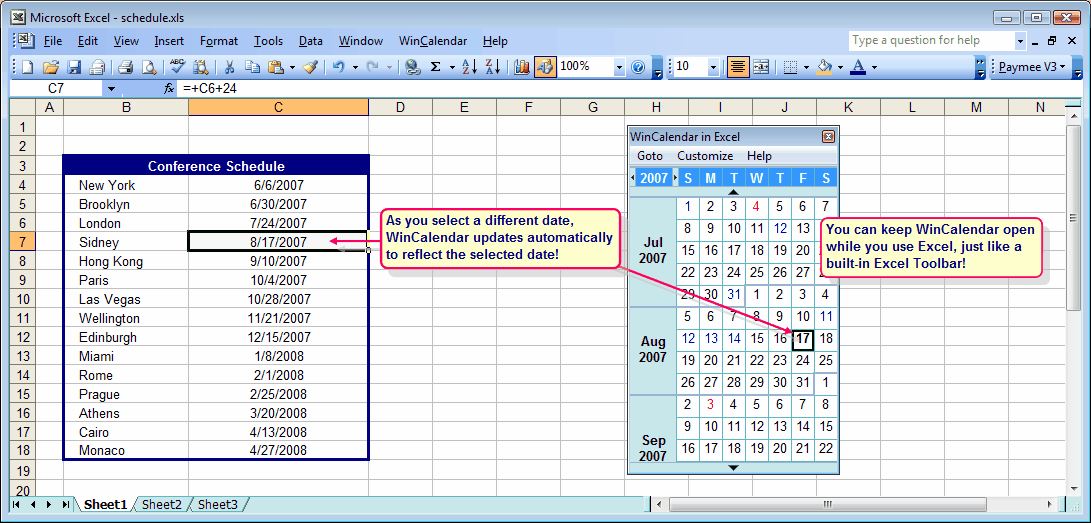The height and width of the screenshot is (523, 1091).
Task: Open the WinCalendar menu in menu bar
Action: (433, 41)
